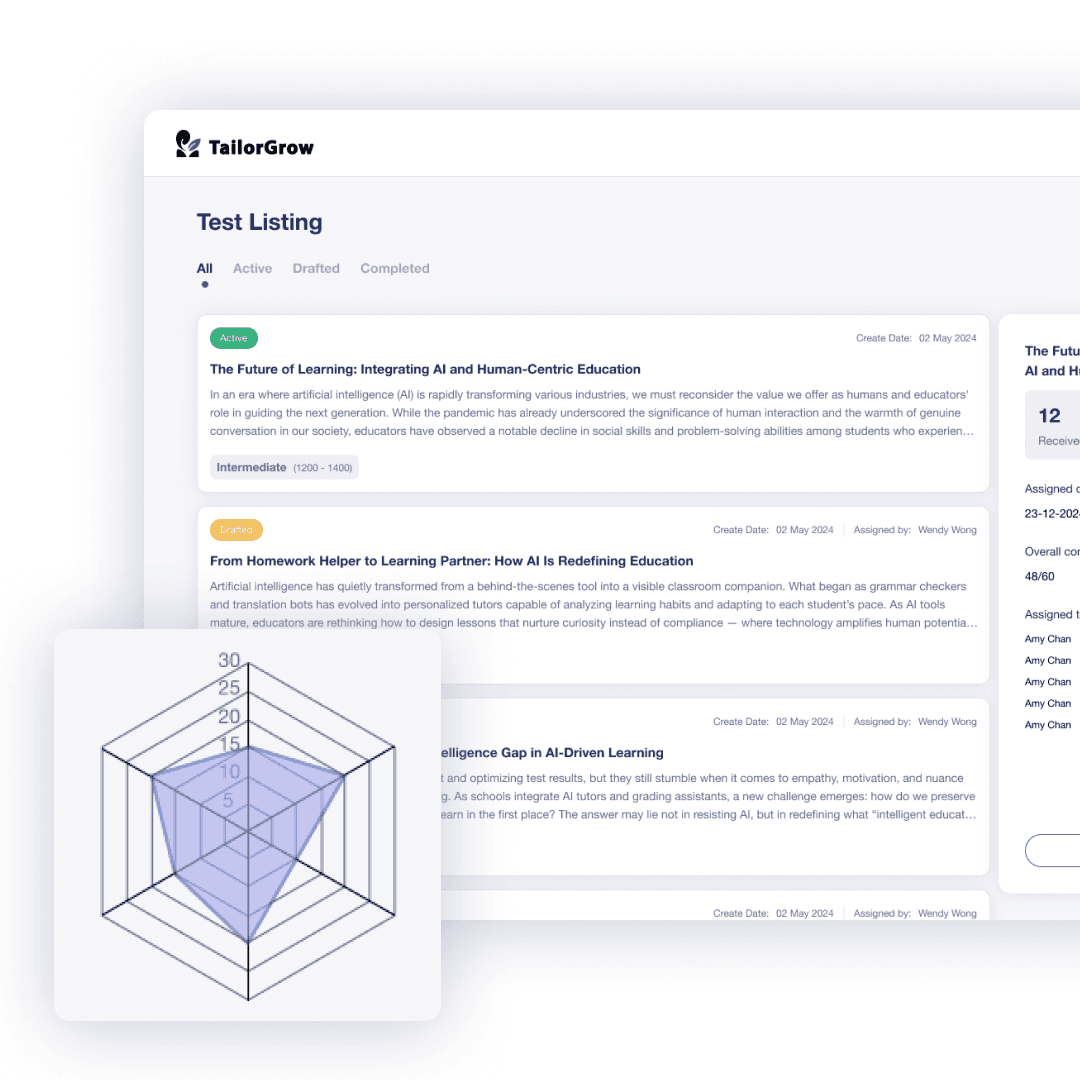Click 'Assigned by: Wendy Wong' on Drafted card
This screenshot has height=1080, width=1080.
click(915, 530)
